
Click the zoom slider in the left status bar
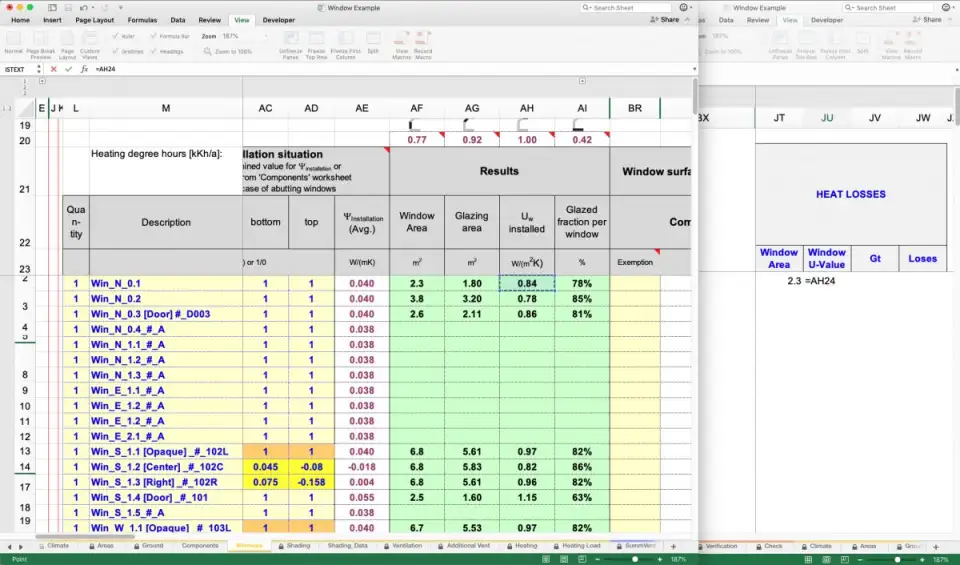click(635, 559)
